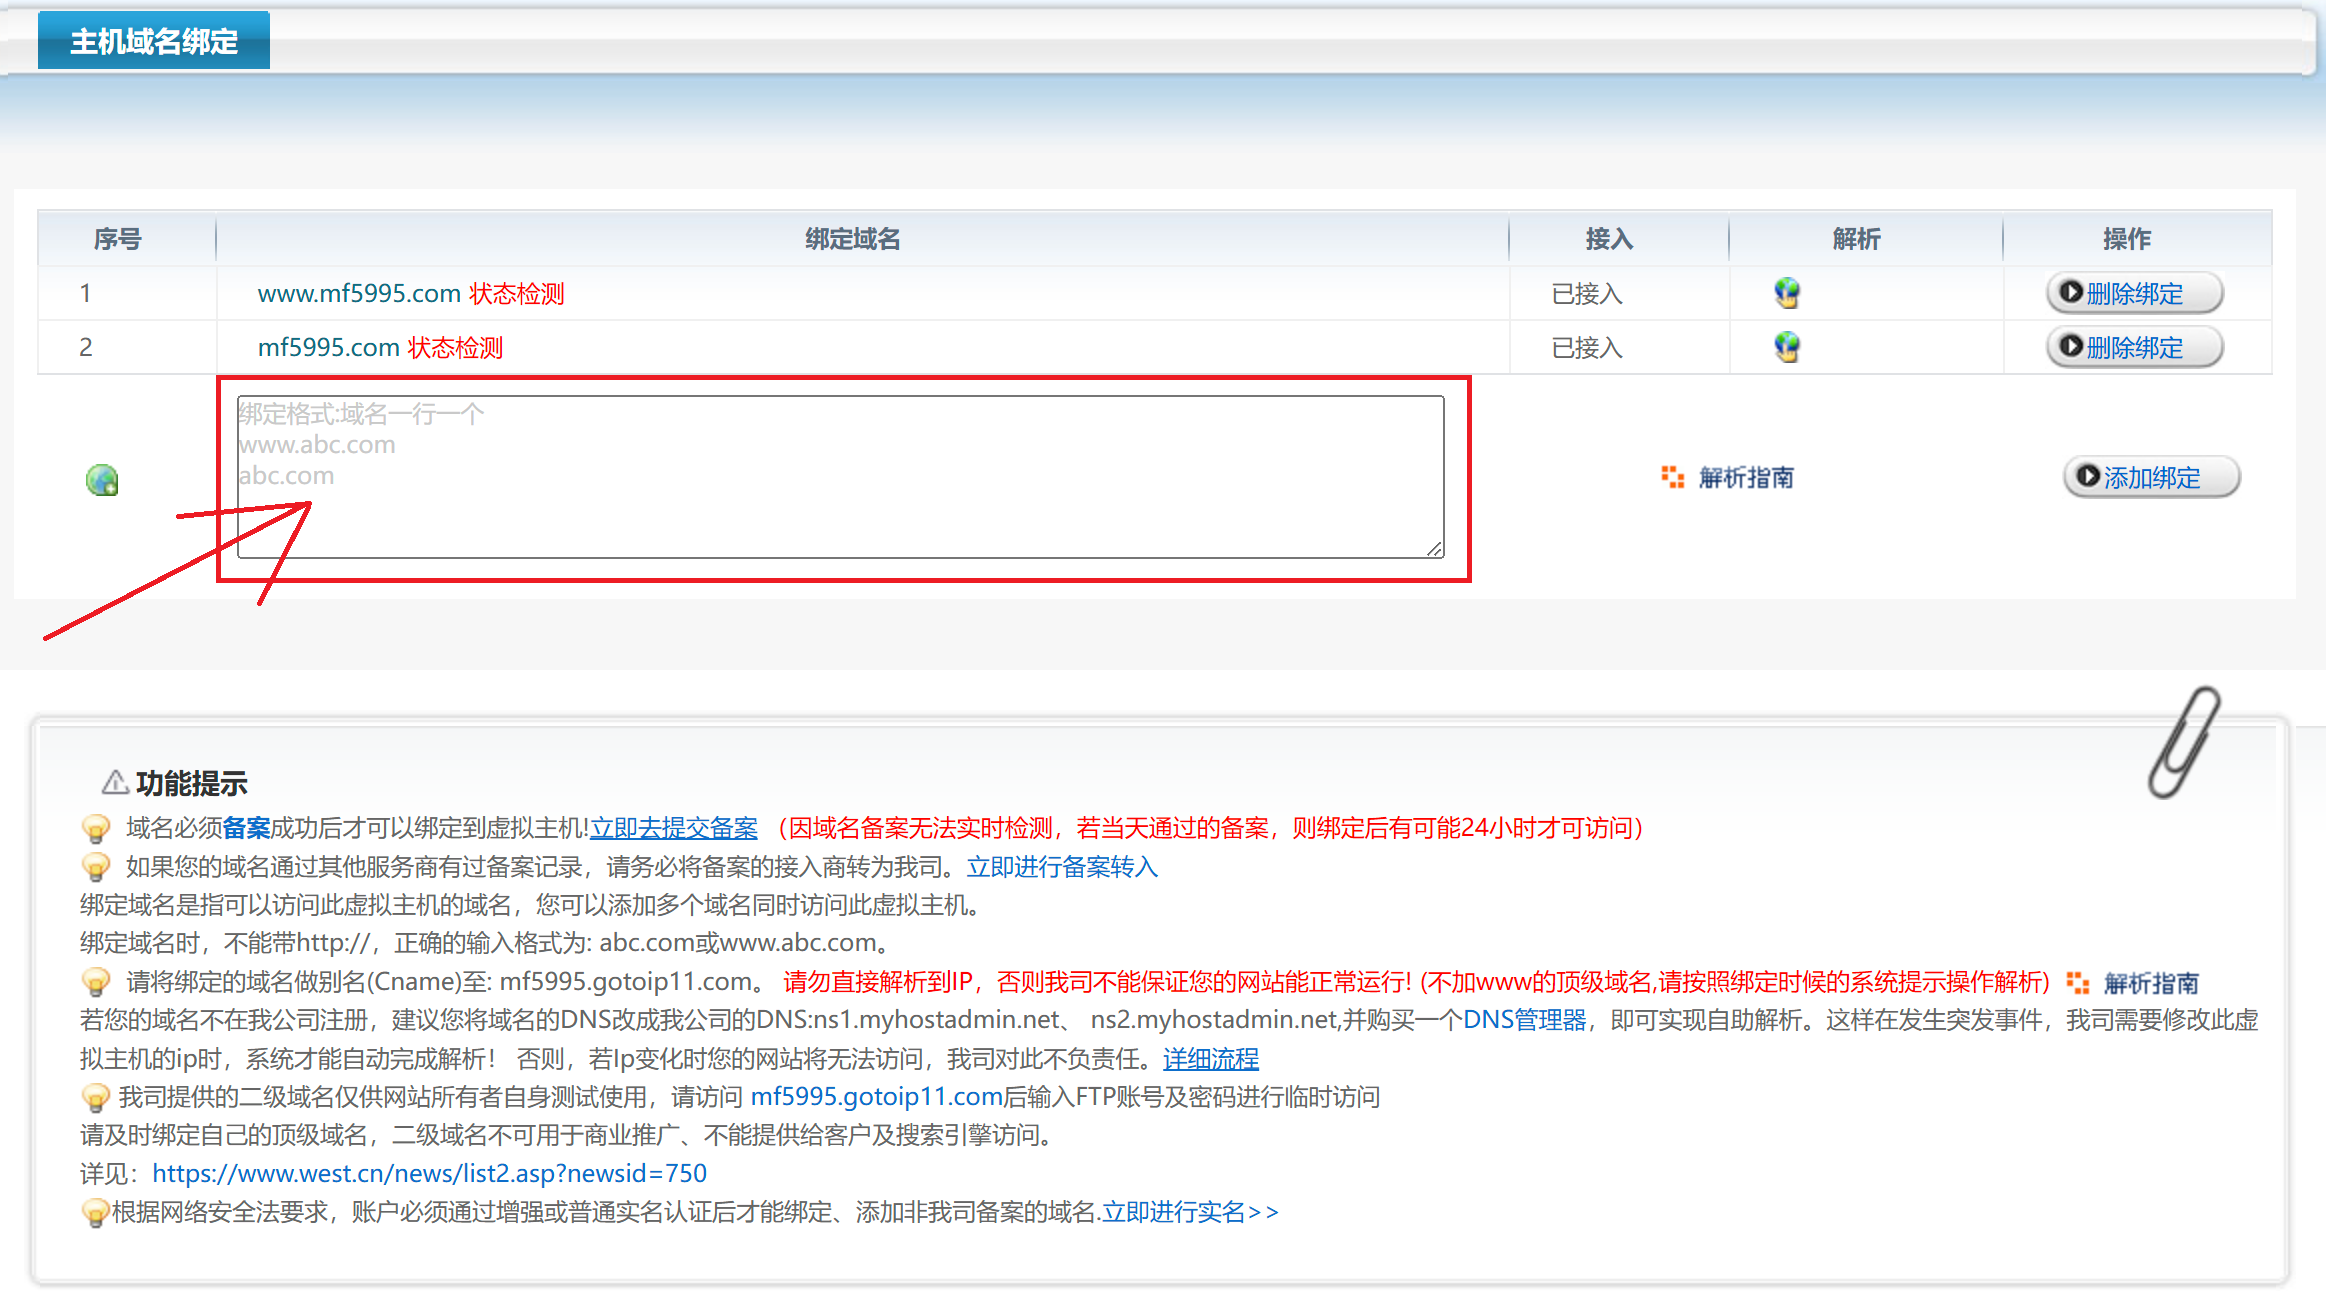
Task: Click orange 解析指南 icon in the Cname tip
Action: tap(2078, 983)
